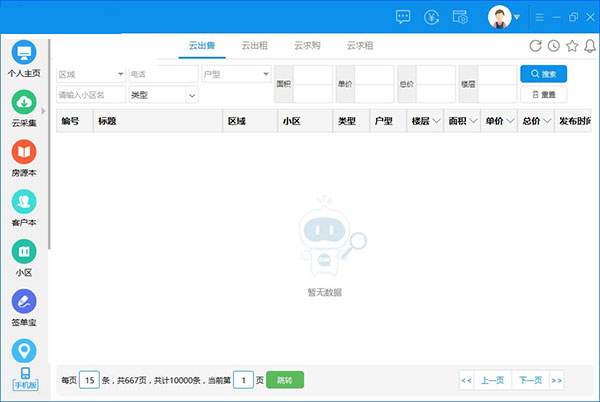Image resolution: width=600 pixels, height=402 pixels.
Task: Click the lower 面积 range input
Action: click(313, 94)
